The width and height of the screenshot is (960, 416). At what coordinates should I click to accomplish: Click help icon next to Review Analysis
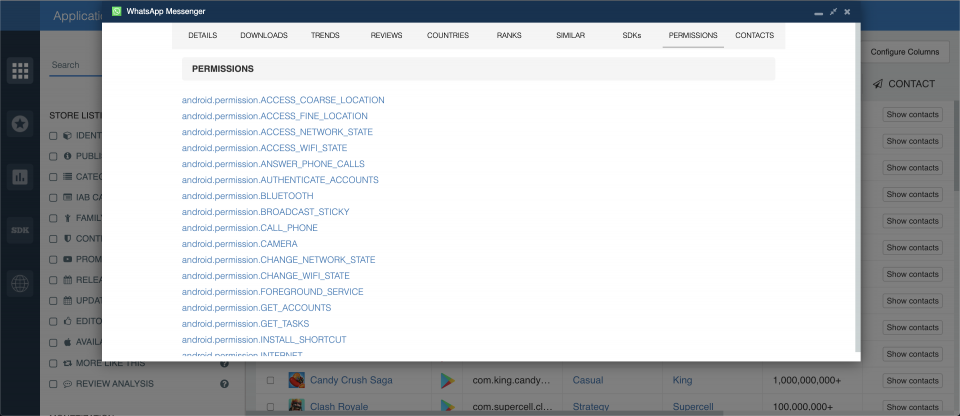tap(224, 384)
